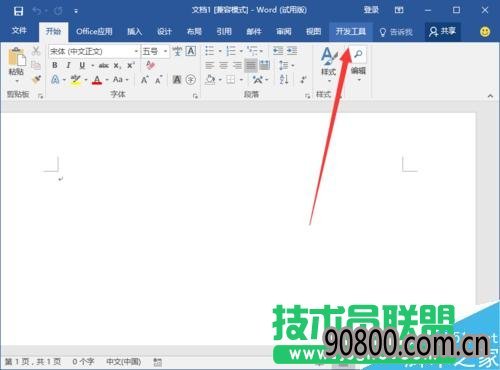Image resolution: width=500 pixels, height=370 pixels.
Task: Increase font size with grow icon
Action: [145, 80]
